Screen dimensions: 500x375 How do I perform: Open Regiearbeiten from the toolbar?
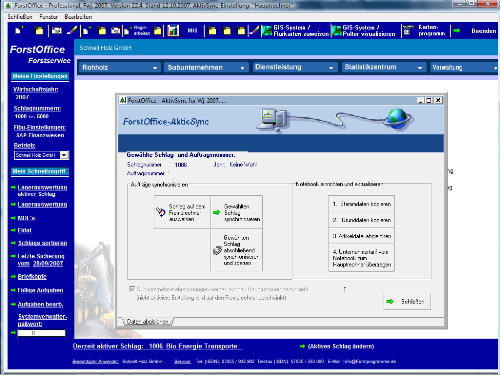(x=137, y=31)
